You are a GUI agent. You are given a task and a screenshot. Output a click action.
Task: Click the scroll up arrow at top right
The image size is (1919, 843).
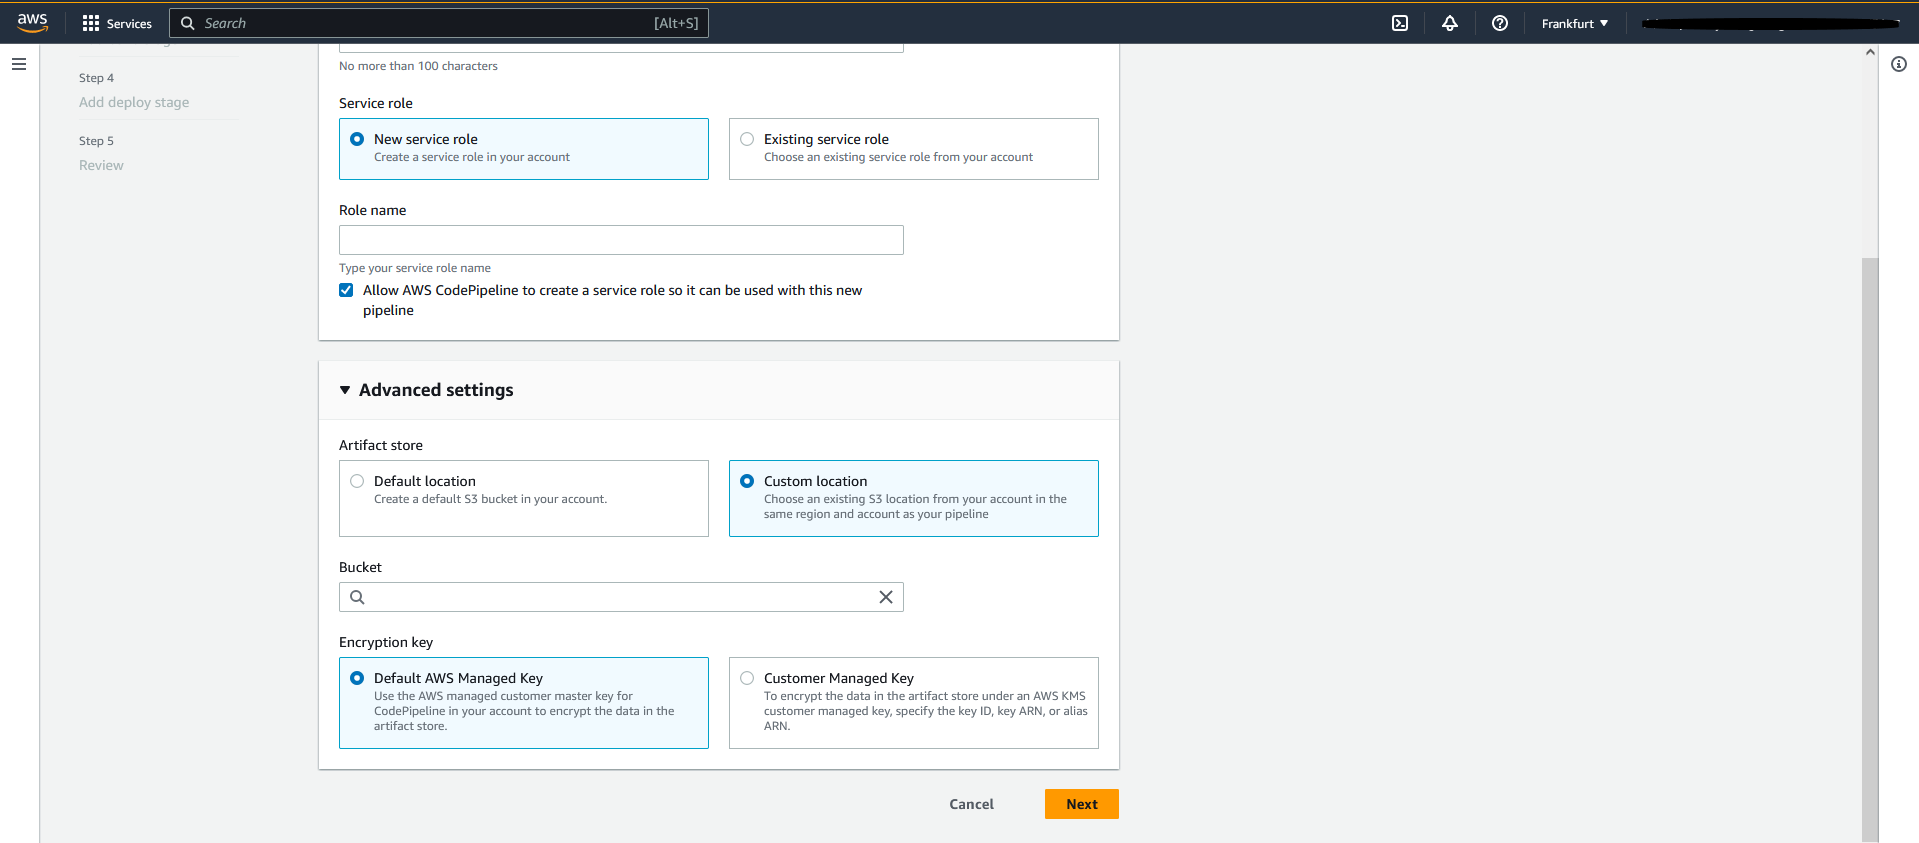click(x=1870, y=52)
